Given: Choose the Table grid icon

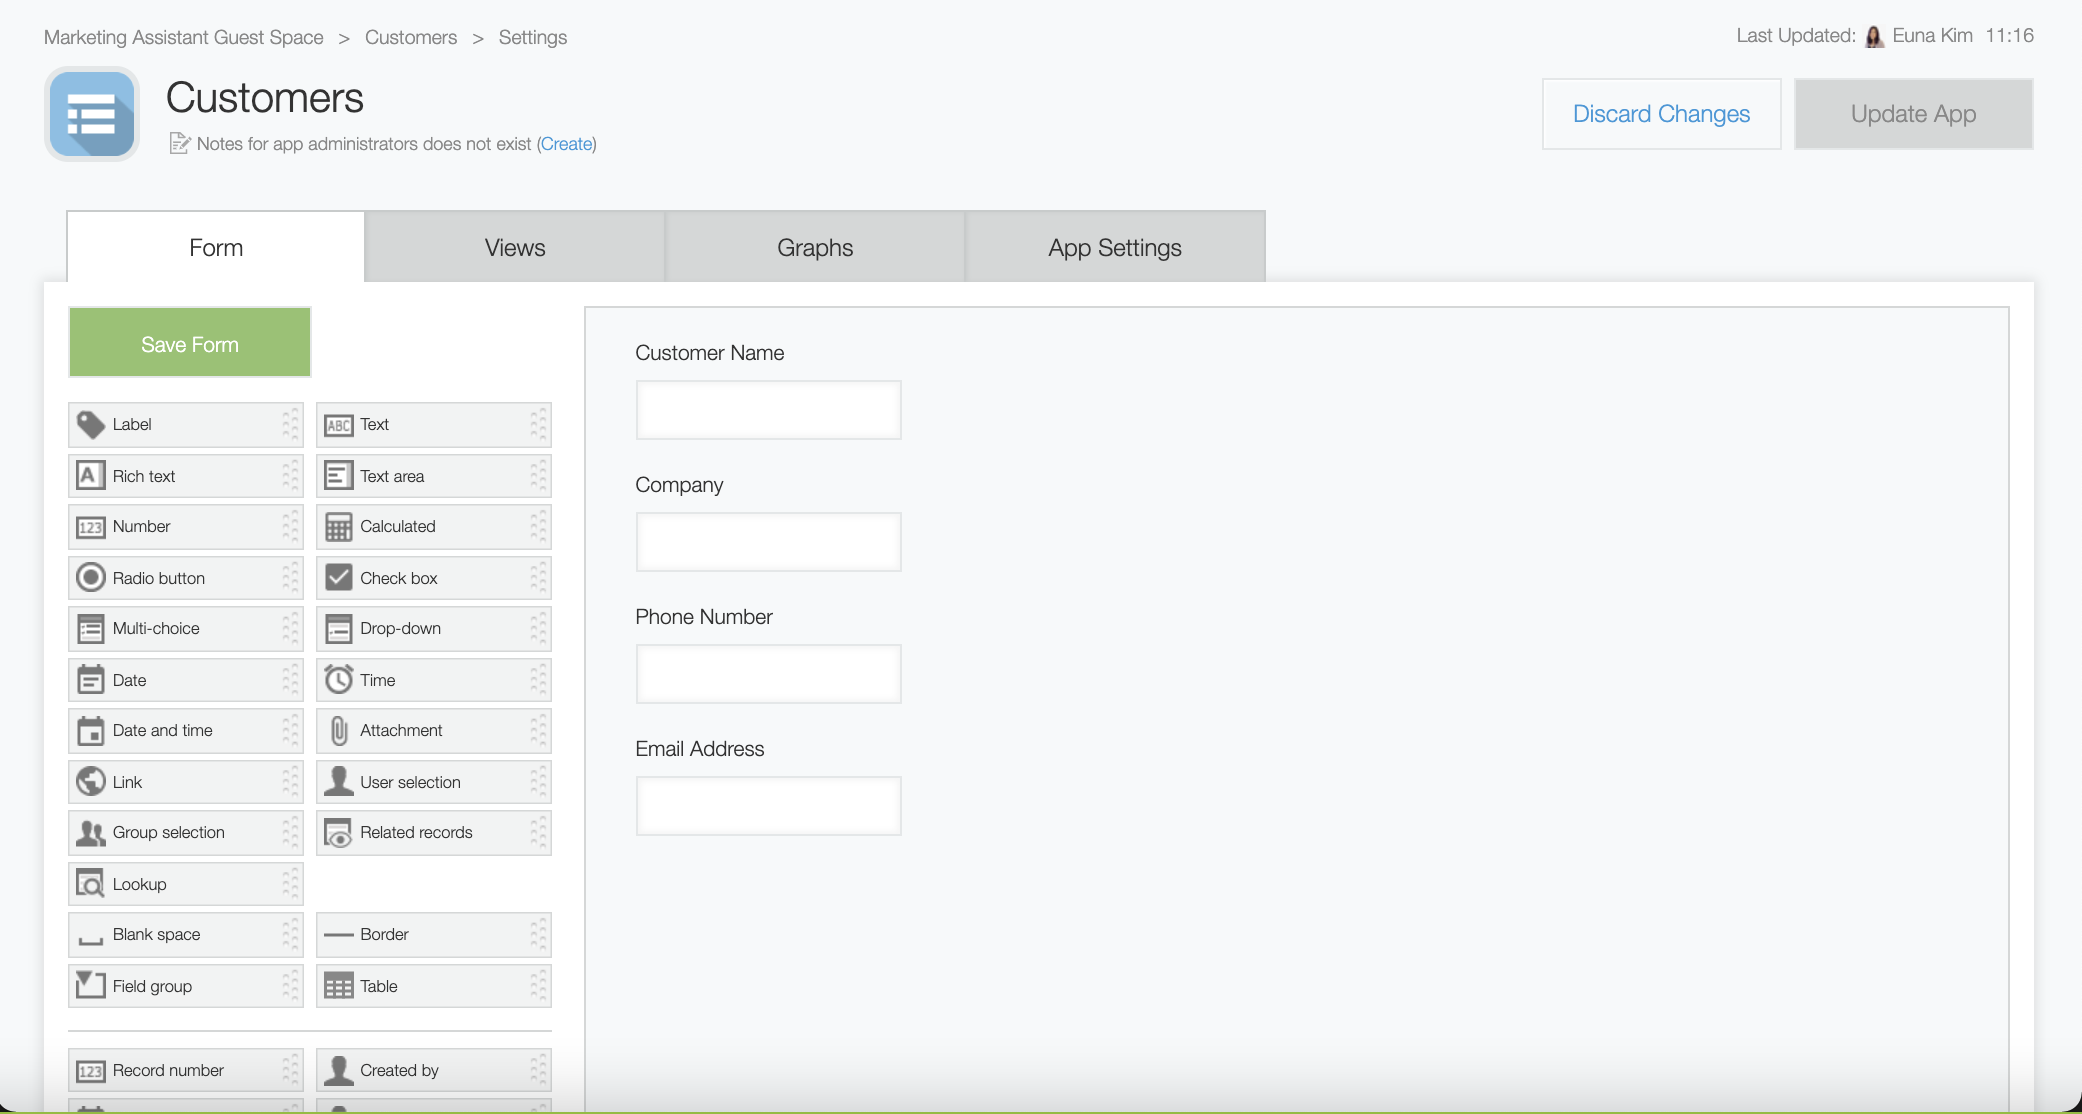Looking at the screenshot, I should click(339, 986).
